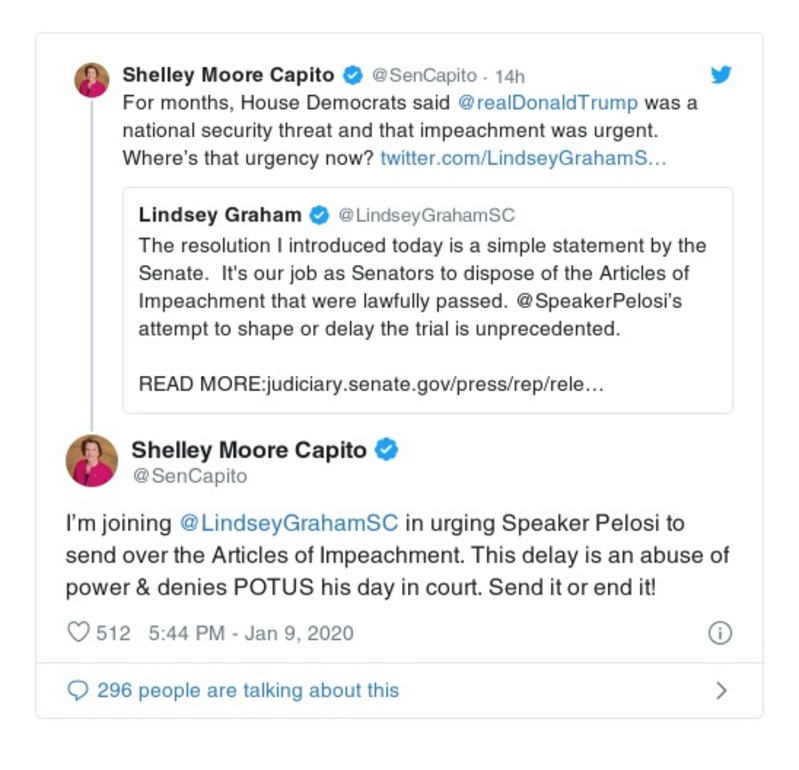The image size is (799, 770).
Task: Click the Lindsey Graham display name
Action: click(220, 215)
